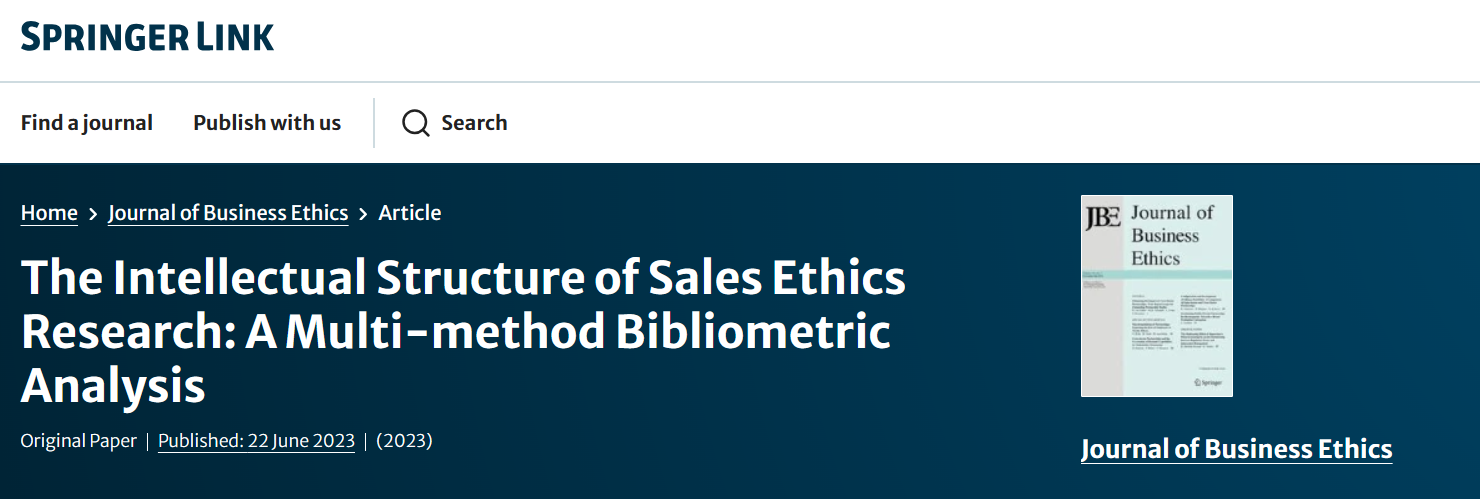Open the Find a journal menu item
The image size is (1480, 499).
[87, 123]
